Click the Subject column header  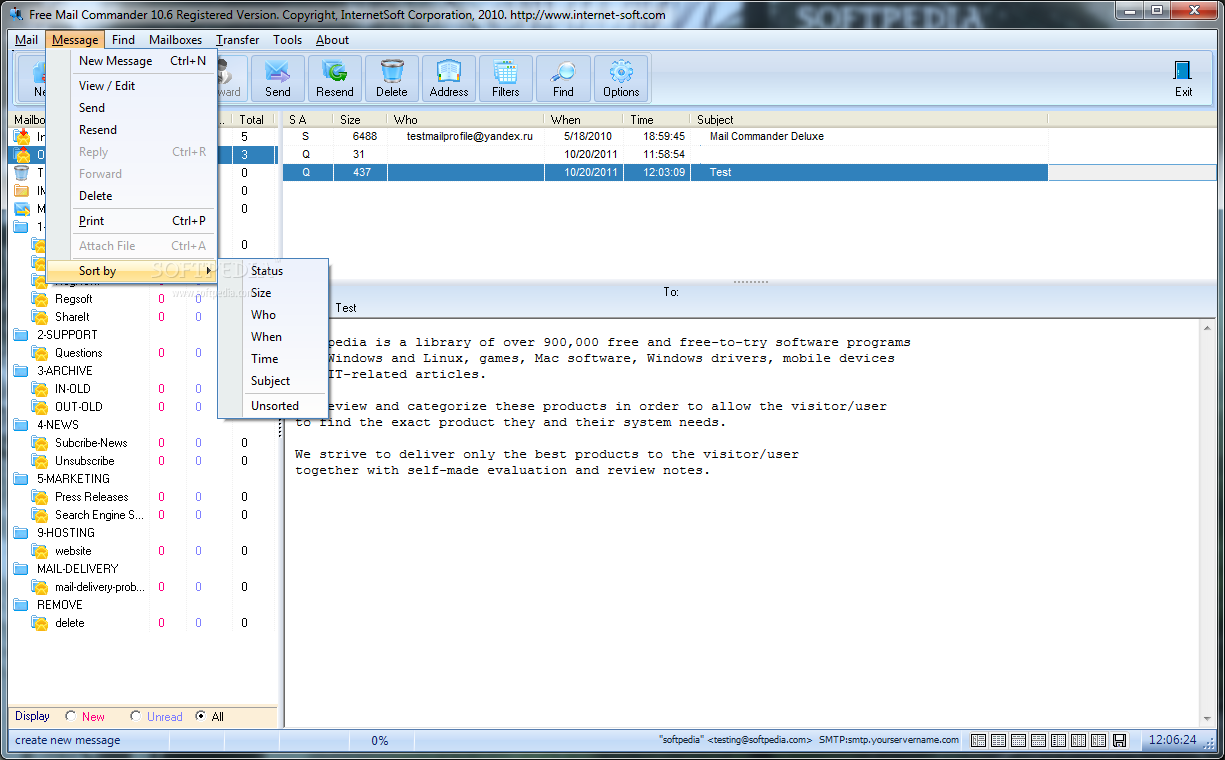pos(868,120)
